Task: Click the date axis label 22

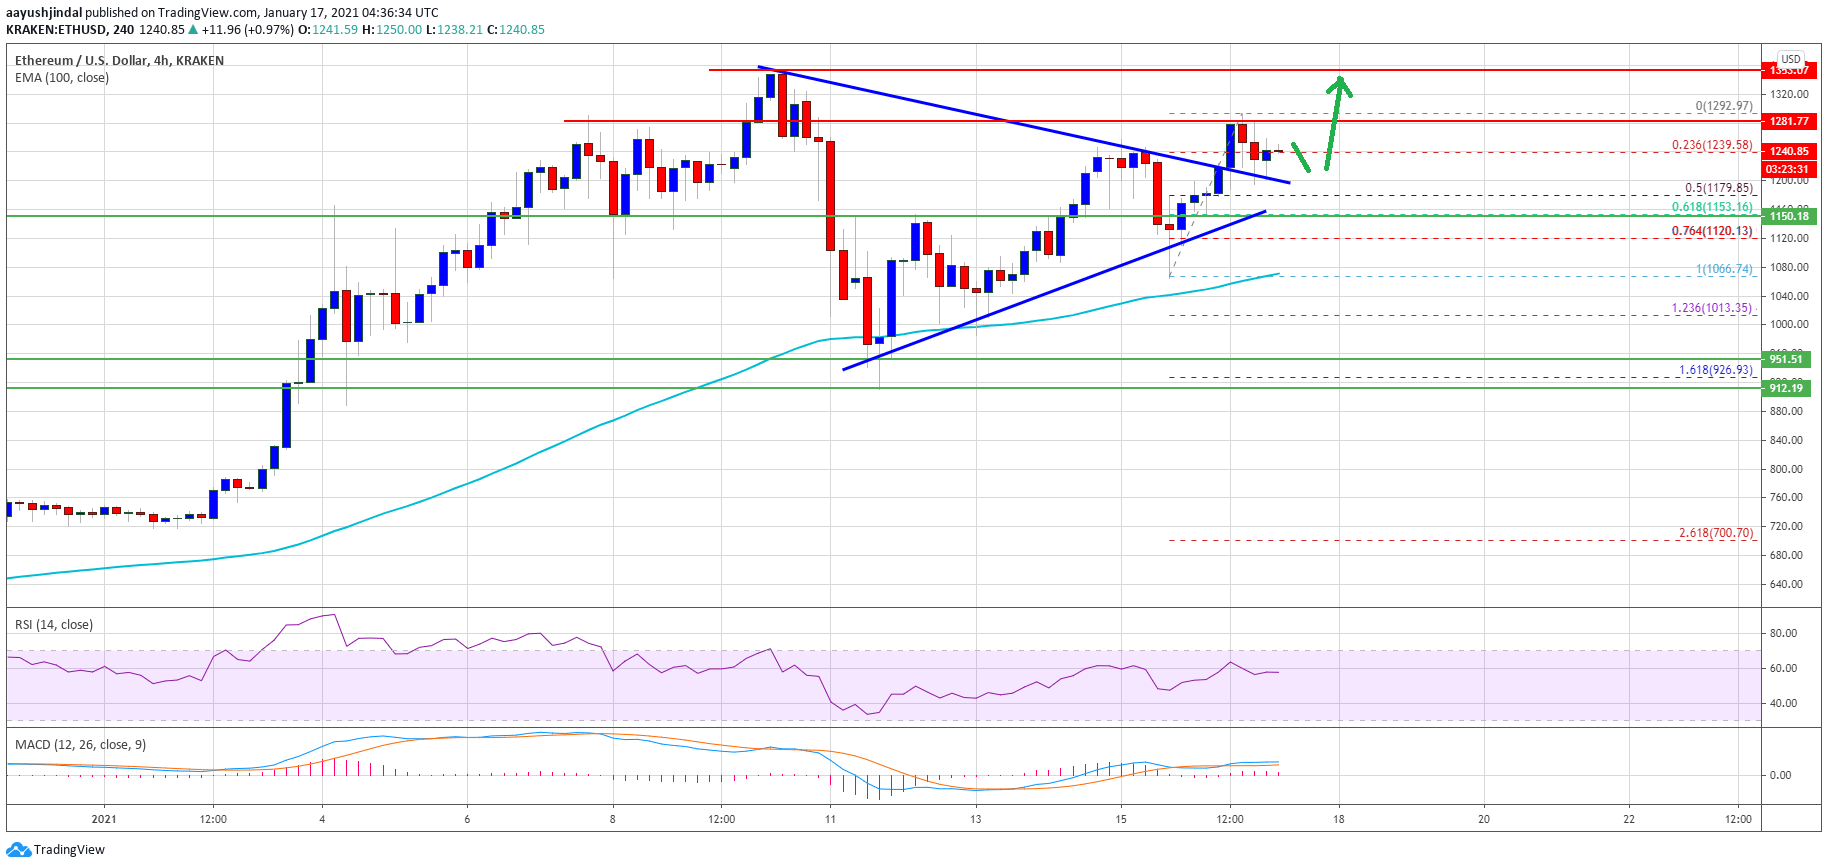Action: tap(1629, 819)
